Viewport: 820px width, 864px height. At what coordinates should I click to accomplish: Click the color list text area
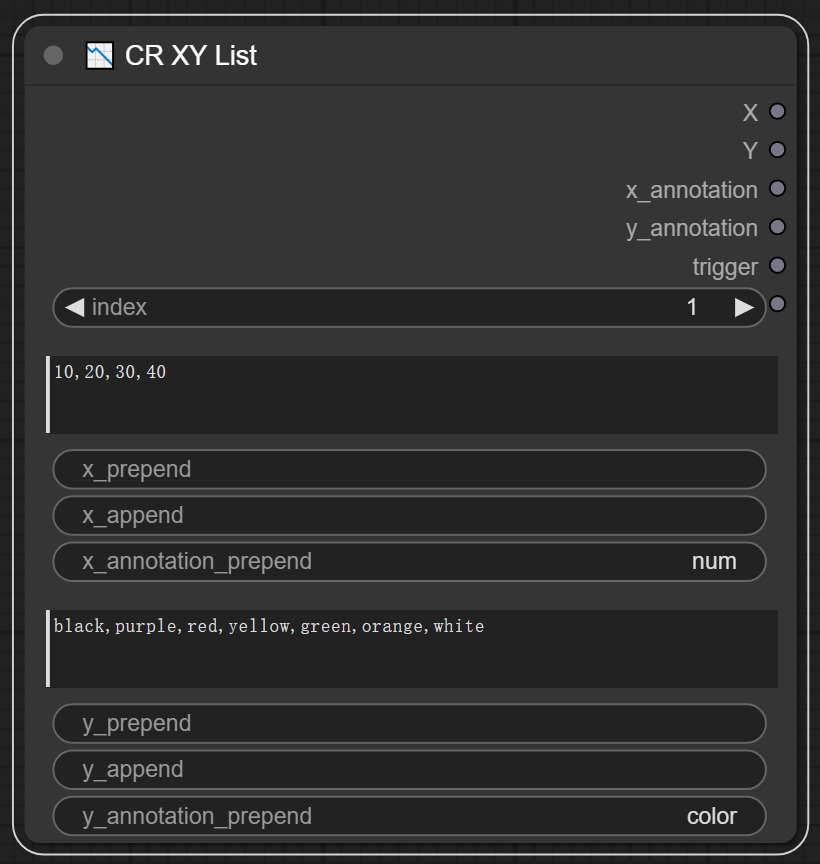click(412, 649)
